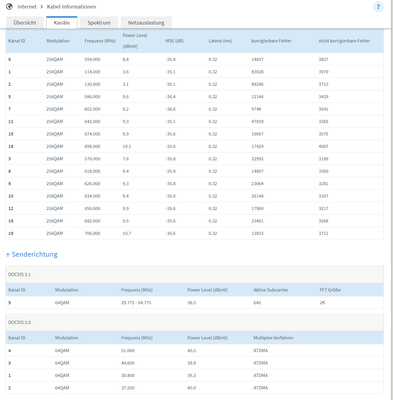Go to the Netzauslastung tab
The height and width of the screenshot is (400, 393).
146,23
